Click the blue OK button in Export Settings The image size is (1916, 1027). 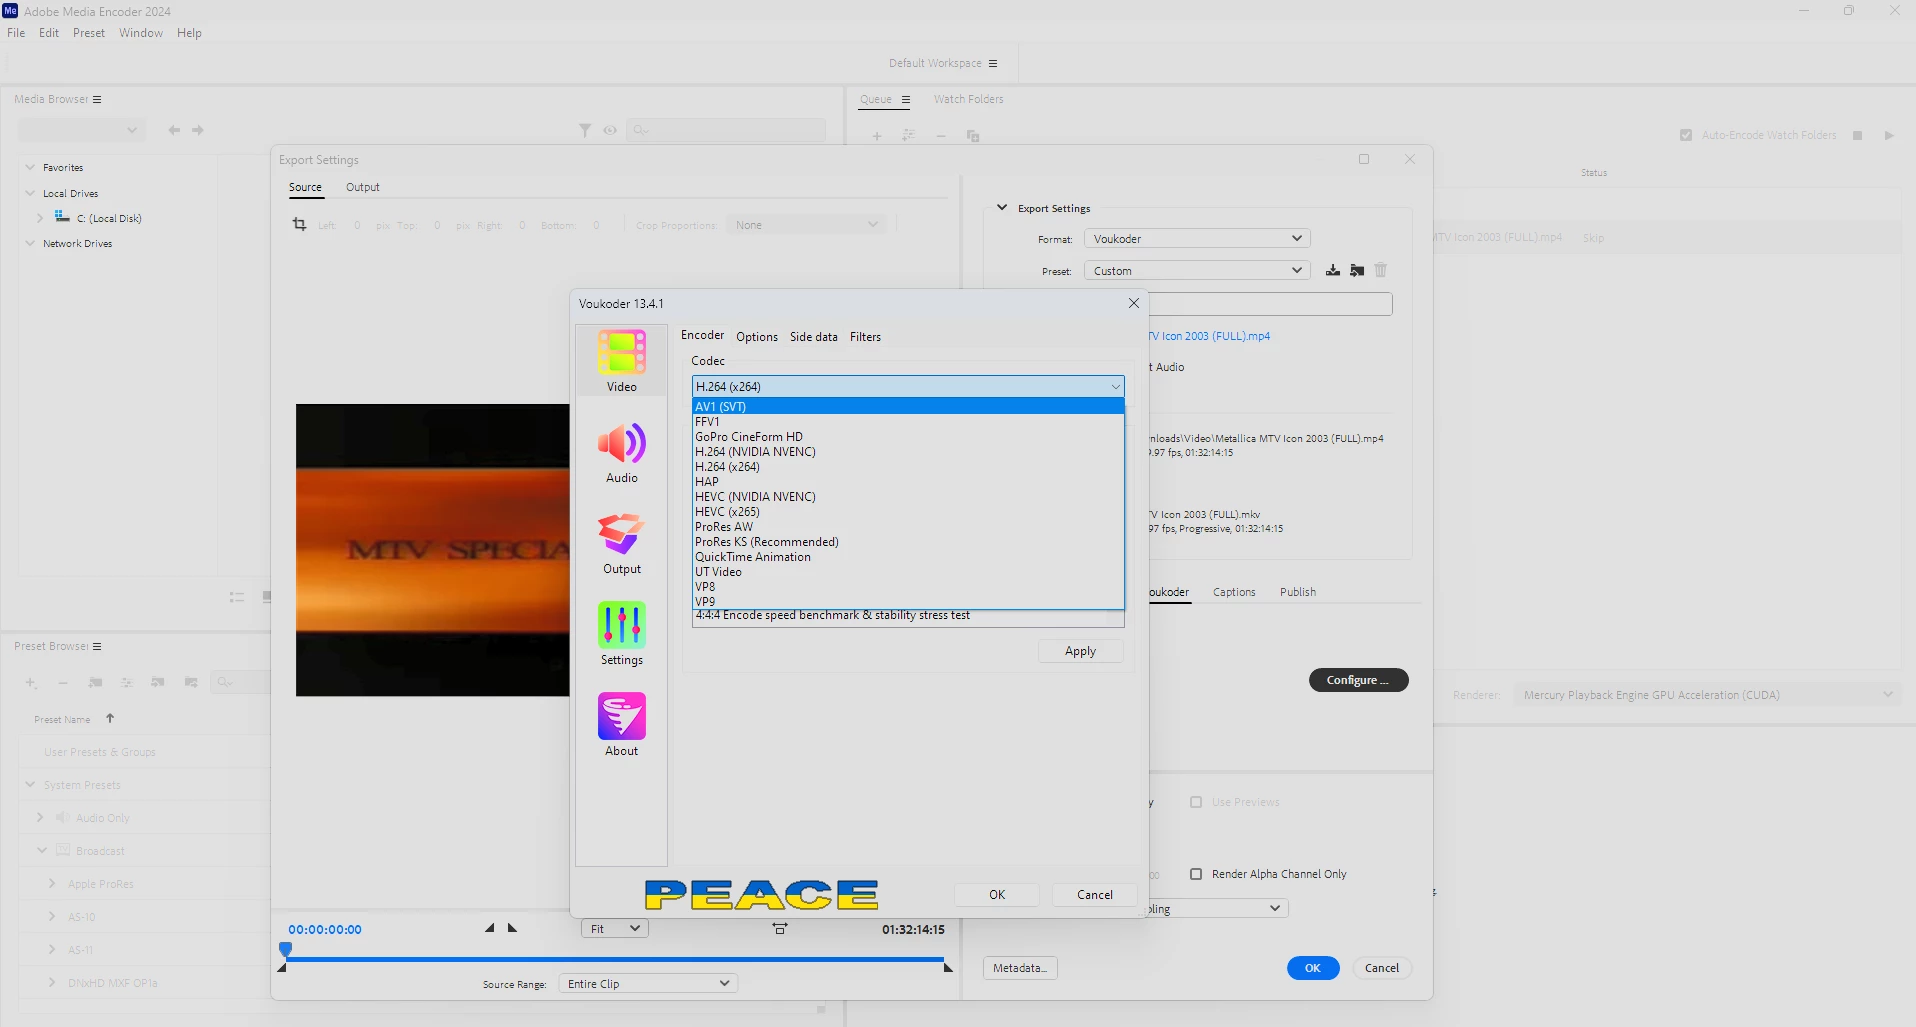(1313, 968)
